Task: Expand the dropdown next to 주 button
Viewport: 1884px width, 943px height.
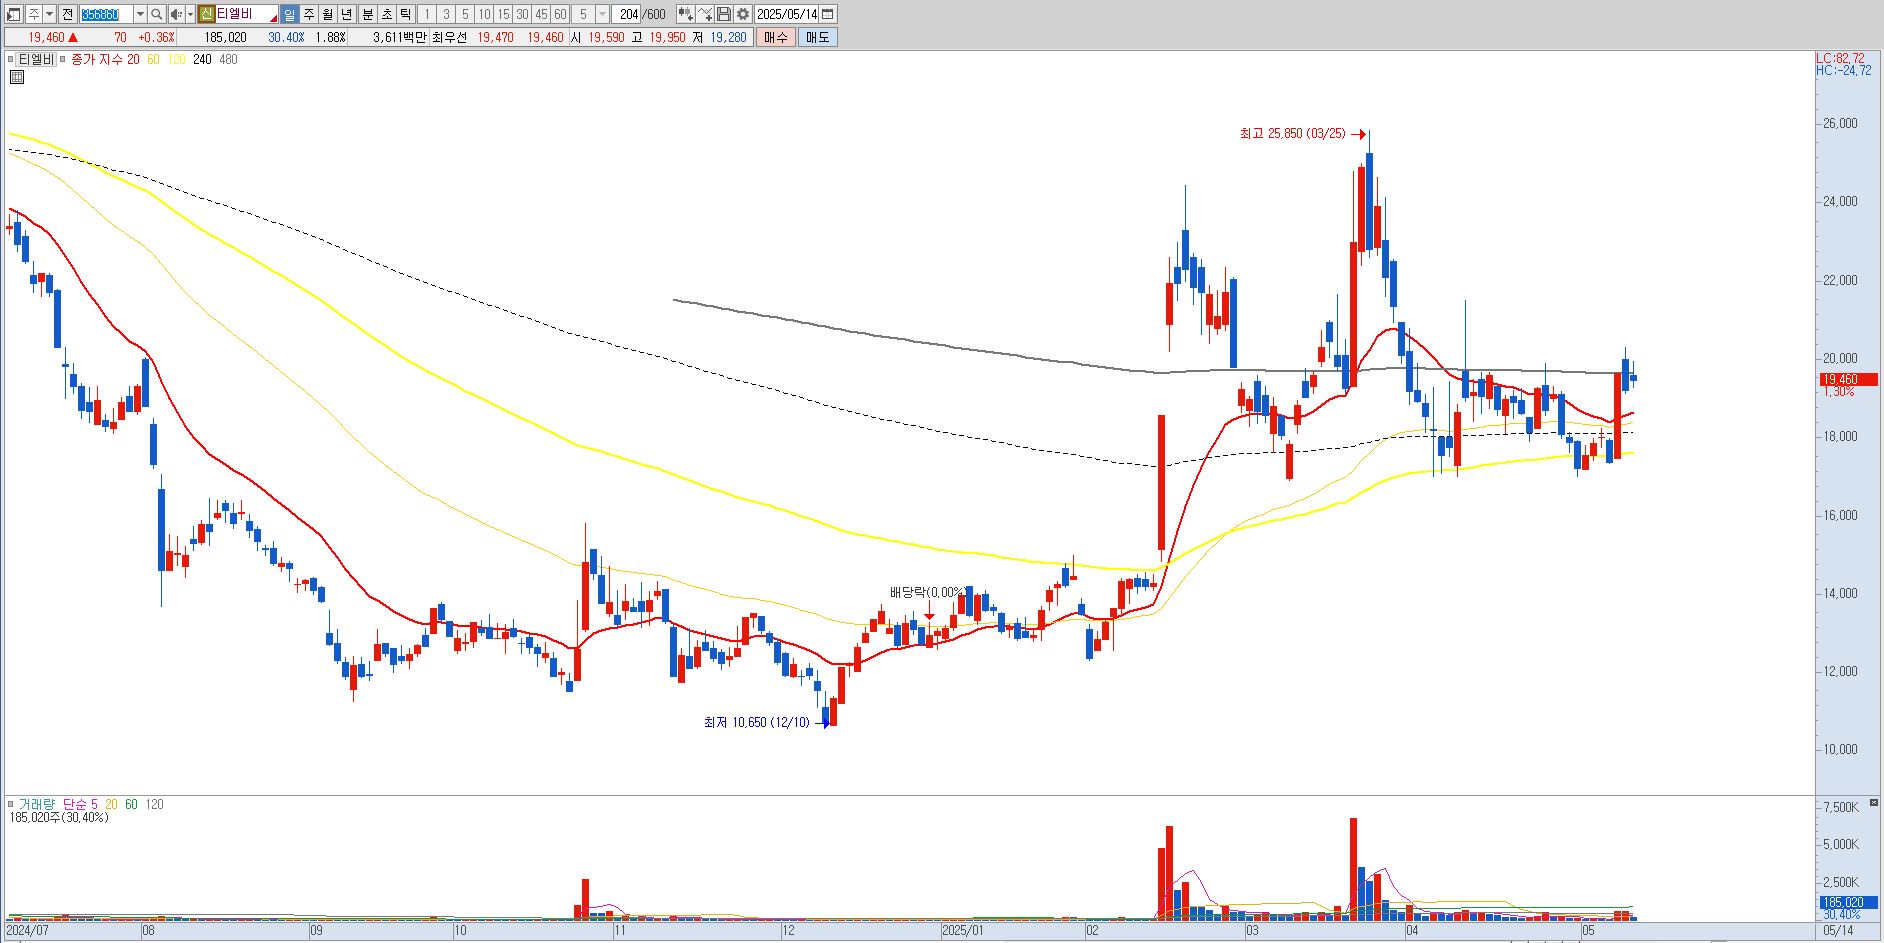Action: tap(49, 14)
